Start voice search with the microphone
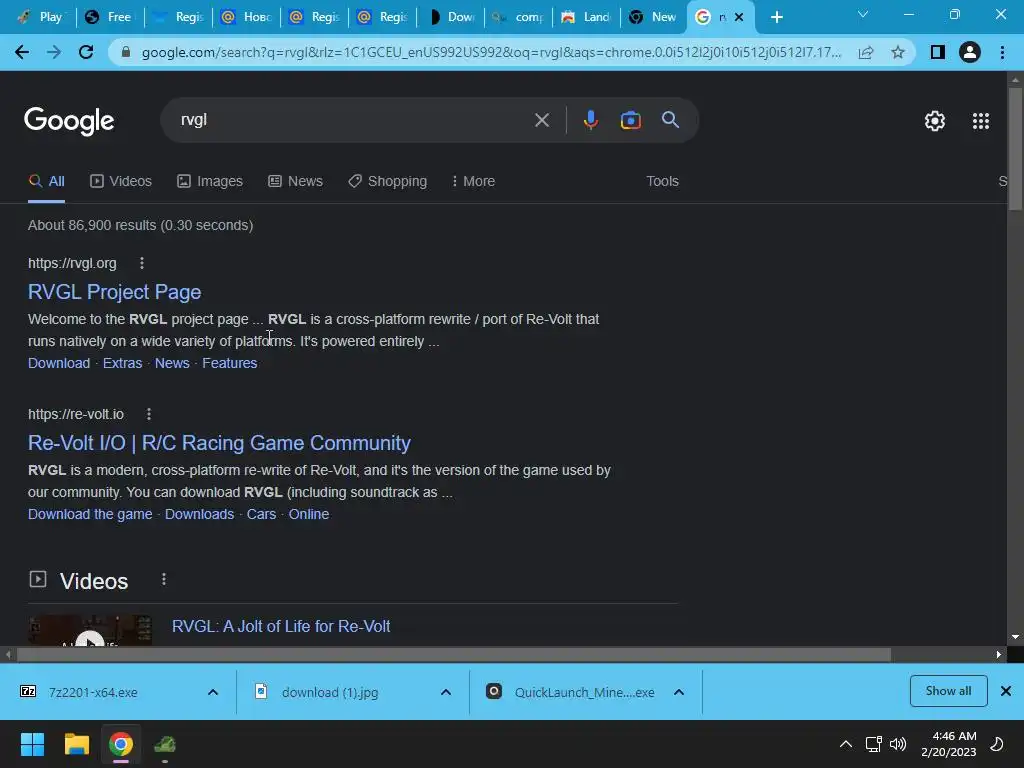The width and height of the screenshot is (1024, 768). 590,120
